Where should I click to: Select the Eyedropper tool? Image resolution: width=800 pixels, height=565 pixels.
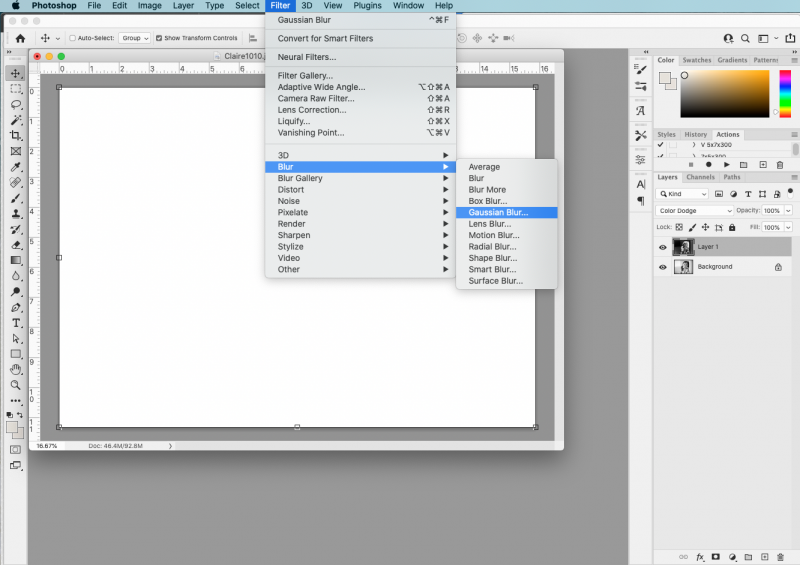click(x=15, y=167)
